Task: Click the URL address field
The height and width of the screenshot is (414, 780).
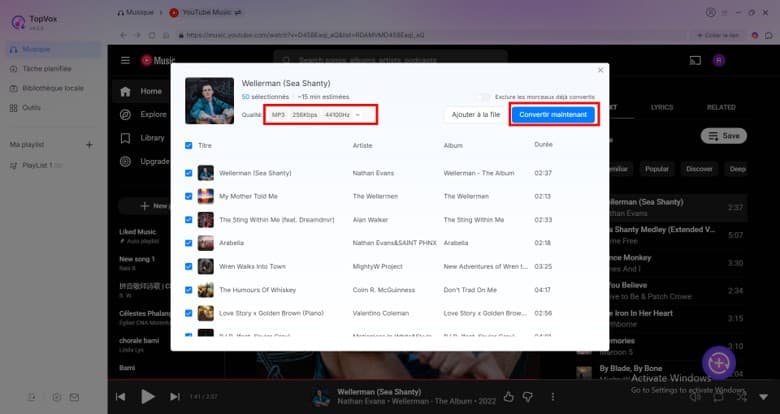Action: [x=305, y=35]
